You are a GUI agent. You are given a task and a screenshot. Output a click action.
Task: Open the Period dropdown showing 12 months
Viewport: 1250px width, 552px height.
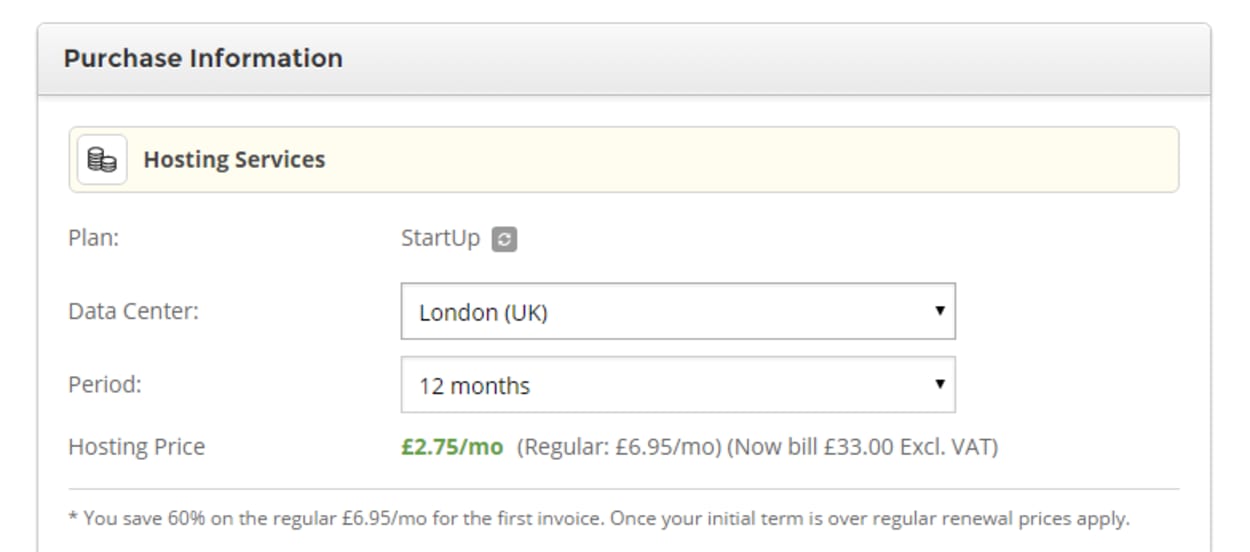coord(678,385)
